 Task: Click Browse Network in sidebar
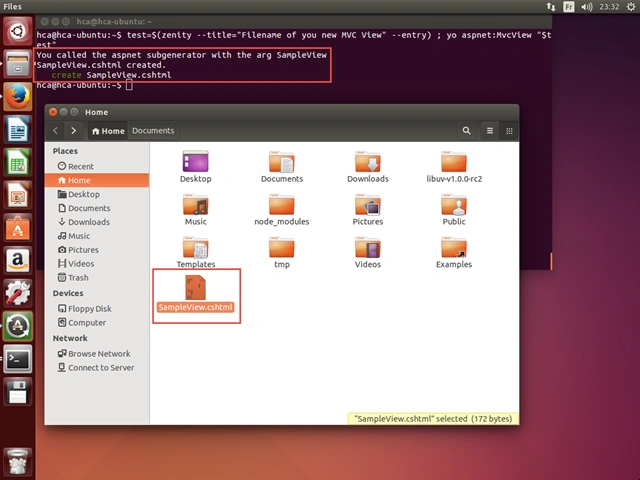[97, 353]
